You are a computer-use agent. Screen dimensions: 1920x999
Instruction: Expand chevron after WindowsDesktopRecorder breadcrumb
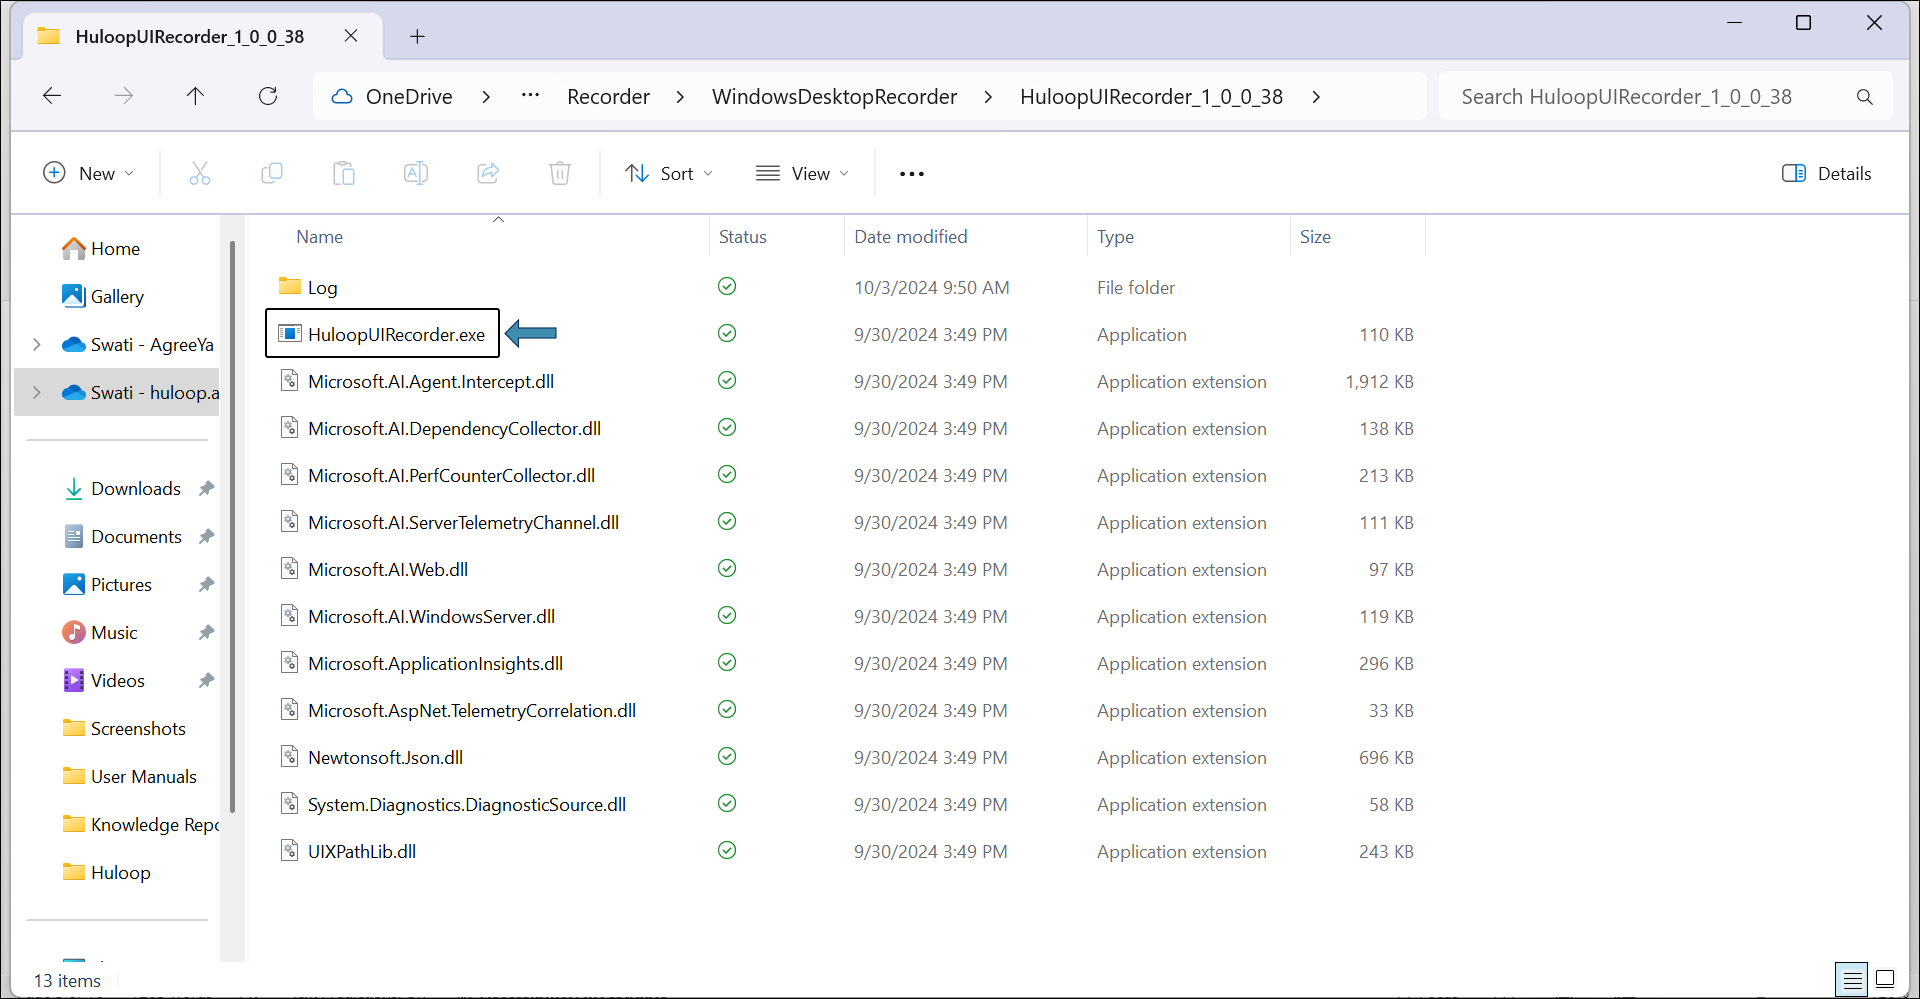[x=988, y=97]
